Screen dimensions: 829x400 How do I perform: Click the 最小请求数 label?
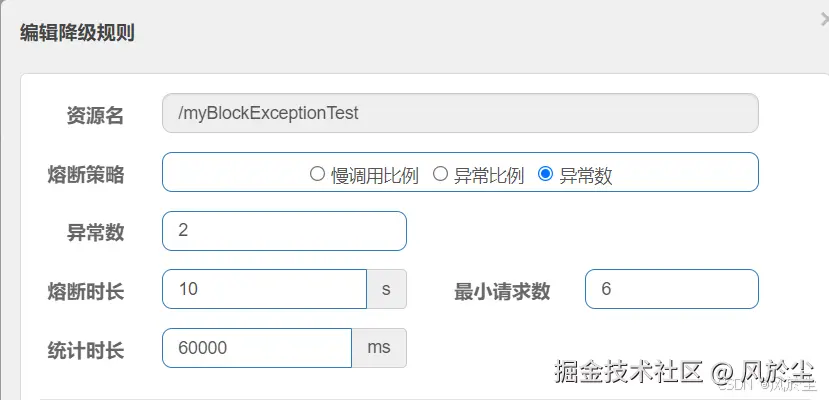click(x=502, y=291)
